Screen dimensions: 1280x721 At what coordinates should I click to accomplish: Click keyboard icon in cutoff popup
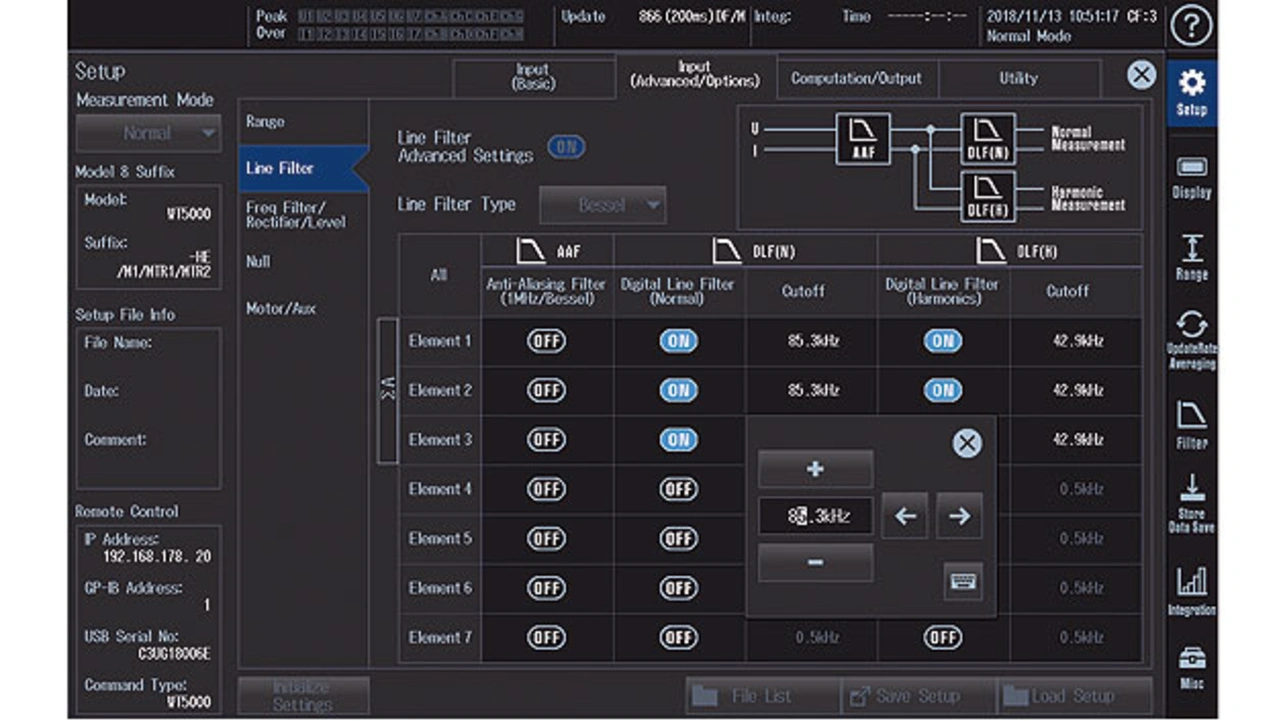point(963,581)
